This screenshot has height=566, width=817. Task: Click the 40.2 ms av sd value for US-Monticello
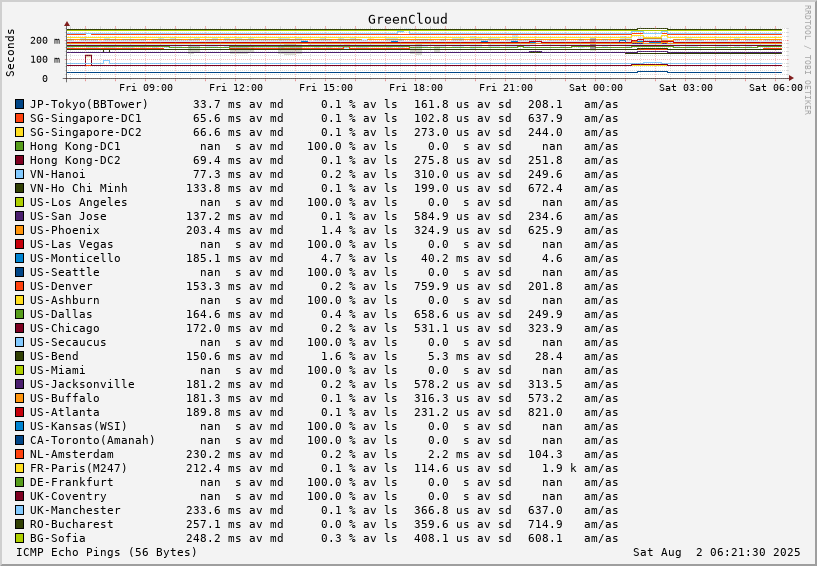pyautogui.click(x=445, y=259)
